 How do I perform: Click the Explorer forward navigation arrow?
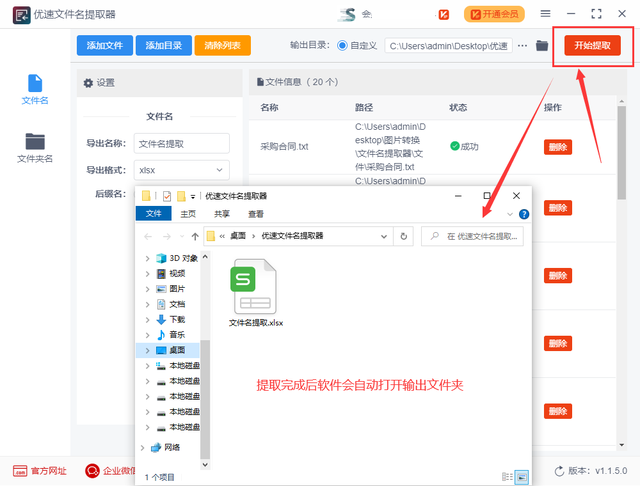[167, 236]
